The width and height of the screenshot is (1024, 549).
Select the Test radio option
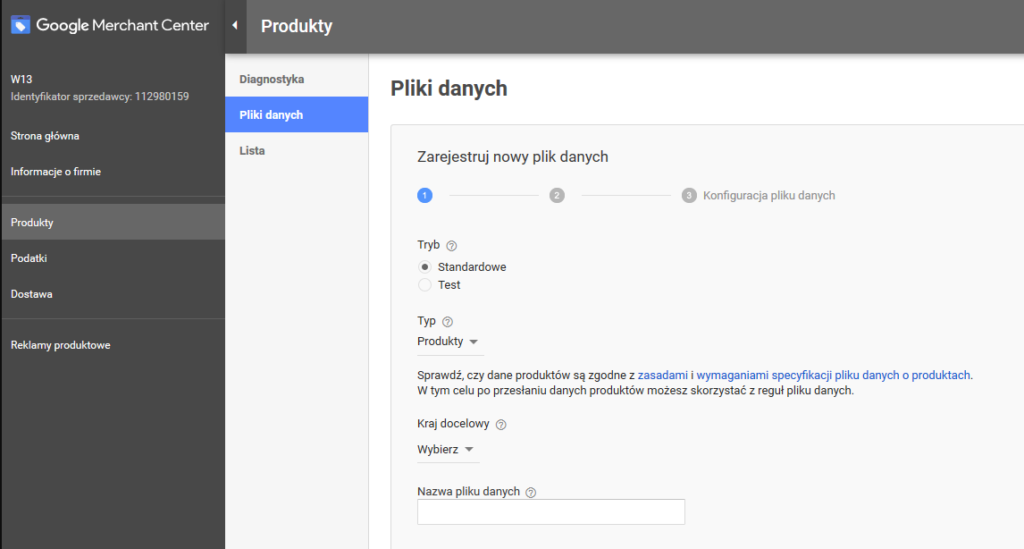(x=425, y=285)
